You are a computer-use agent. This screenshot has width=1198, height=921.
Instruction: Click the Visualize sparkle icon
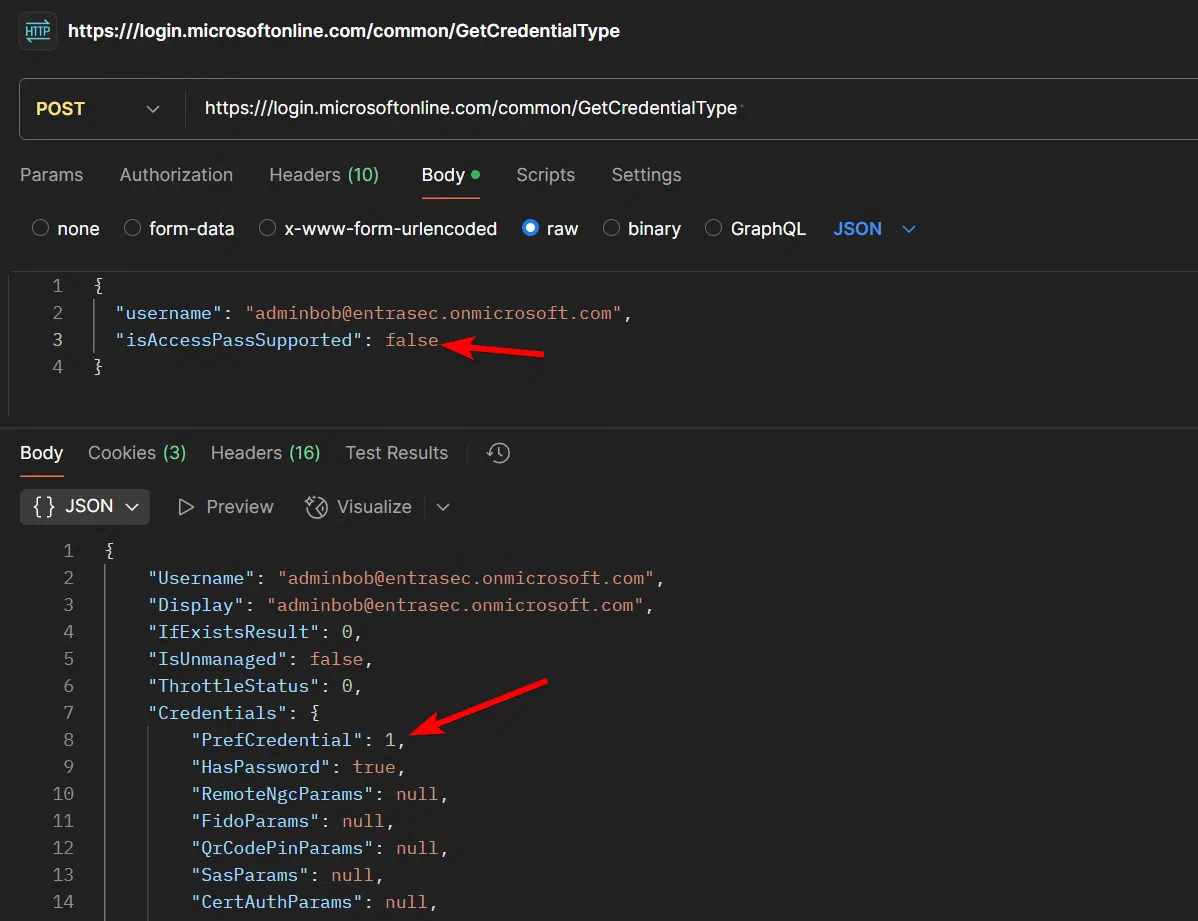point(316,508)
